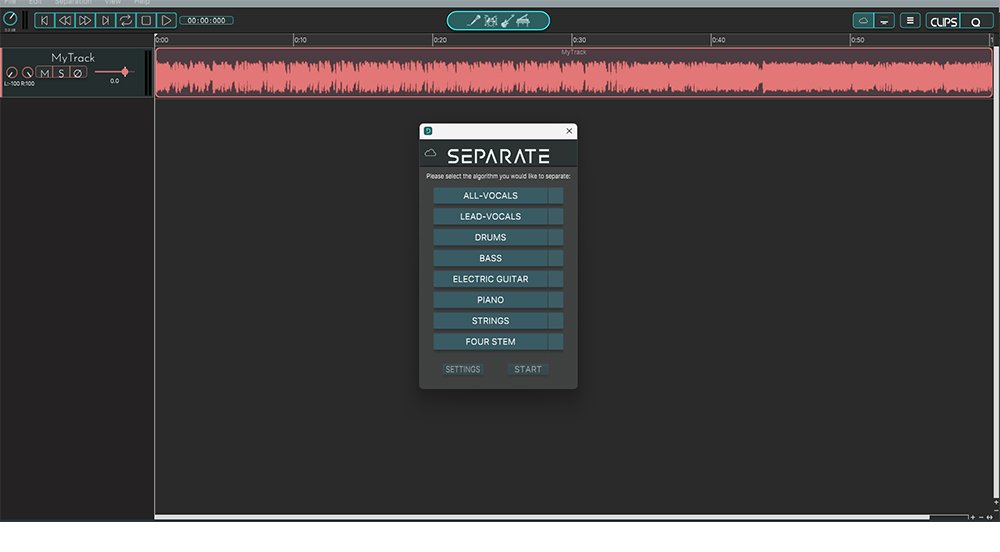
Task: Choose the ALL-VOCALS algorithm
Action: (490, 196)
